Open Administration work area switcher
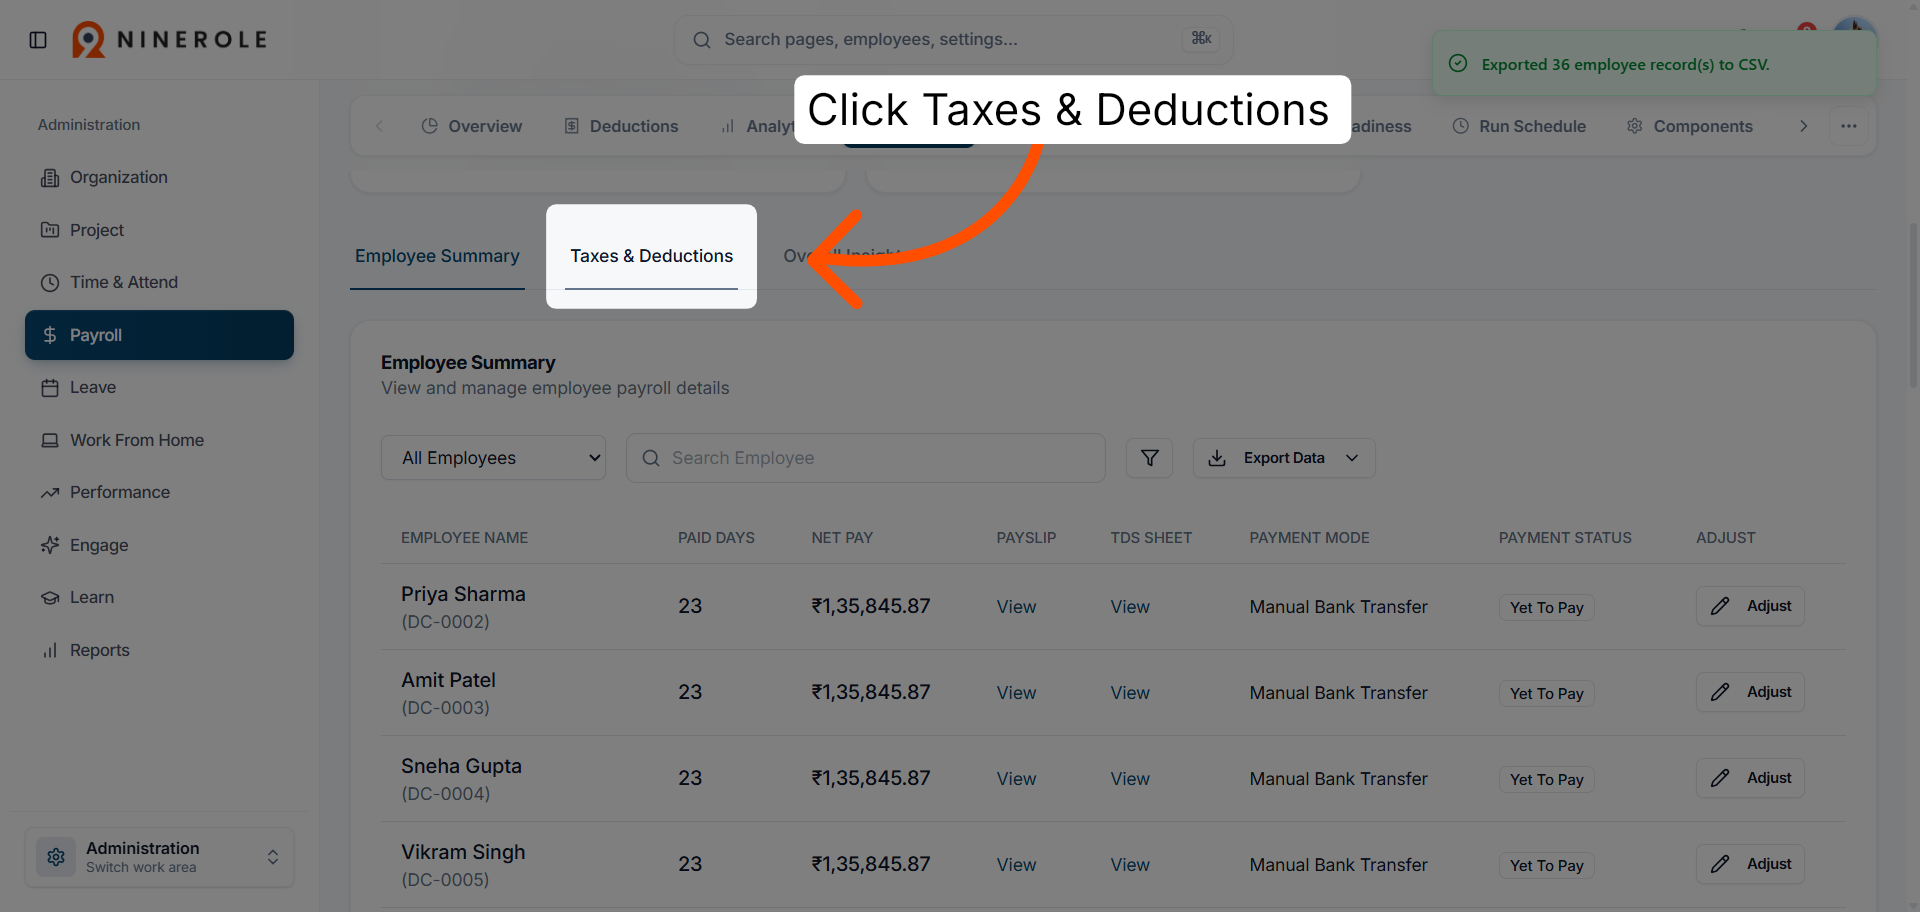This screenshot has width=1920, height=912. pos(159,857)
